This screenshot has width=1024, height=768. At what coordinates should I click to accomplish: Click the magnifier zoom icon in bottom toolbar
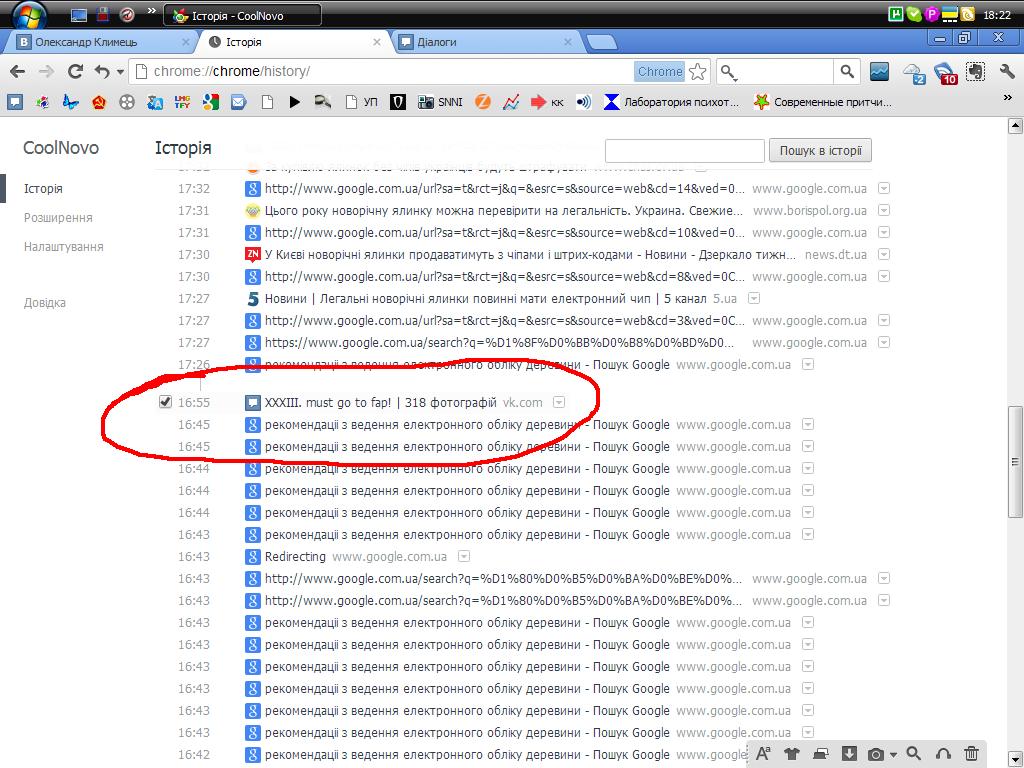point(914,754)
